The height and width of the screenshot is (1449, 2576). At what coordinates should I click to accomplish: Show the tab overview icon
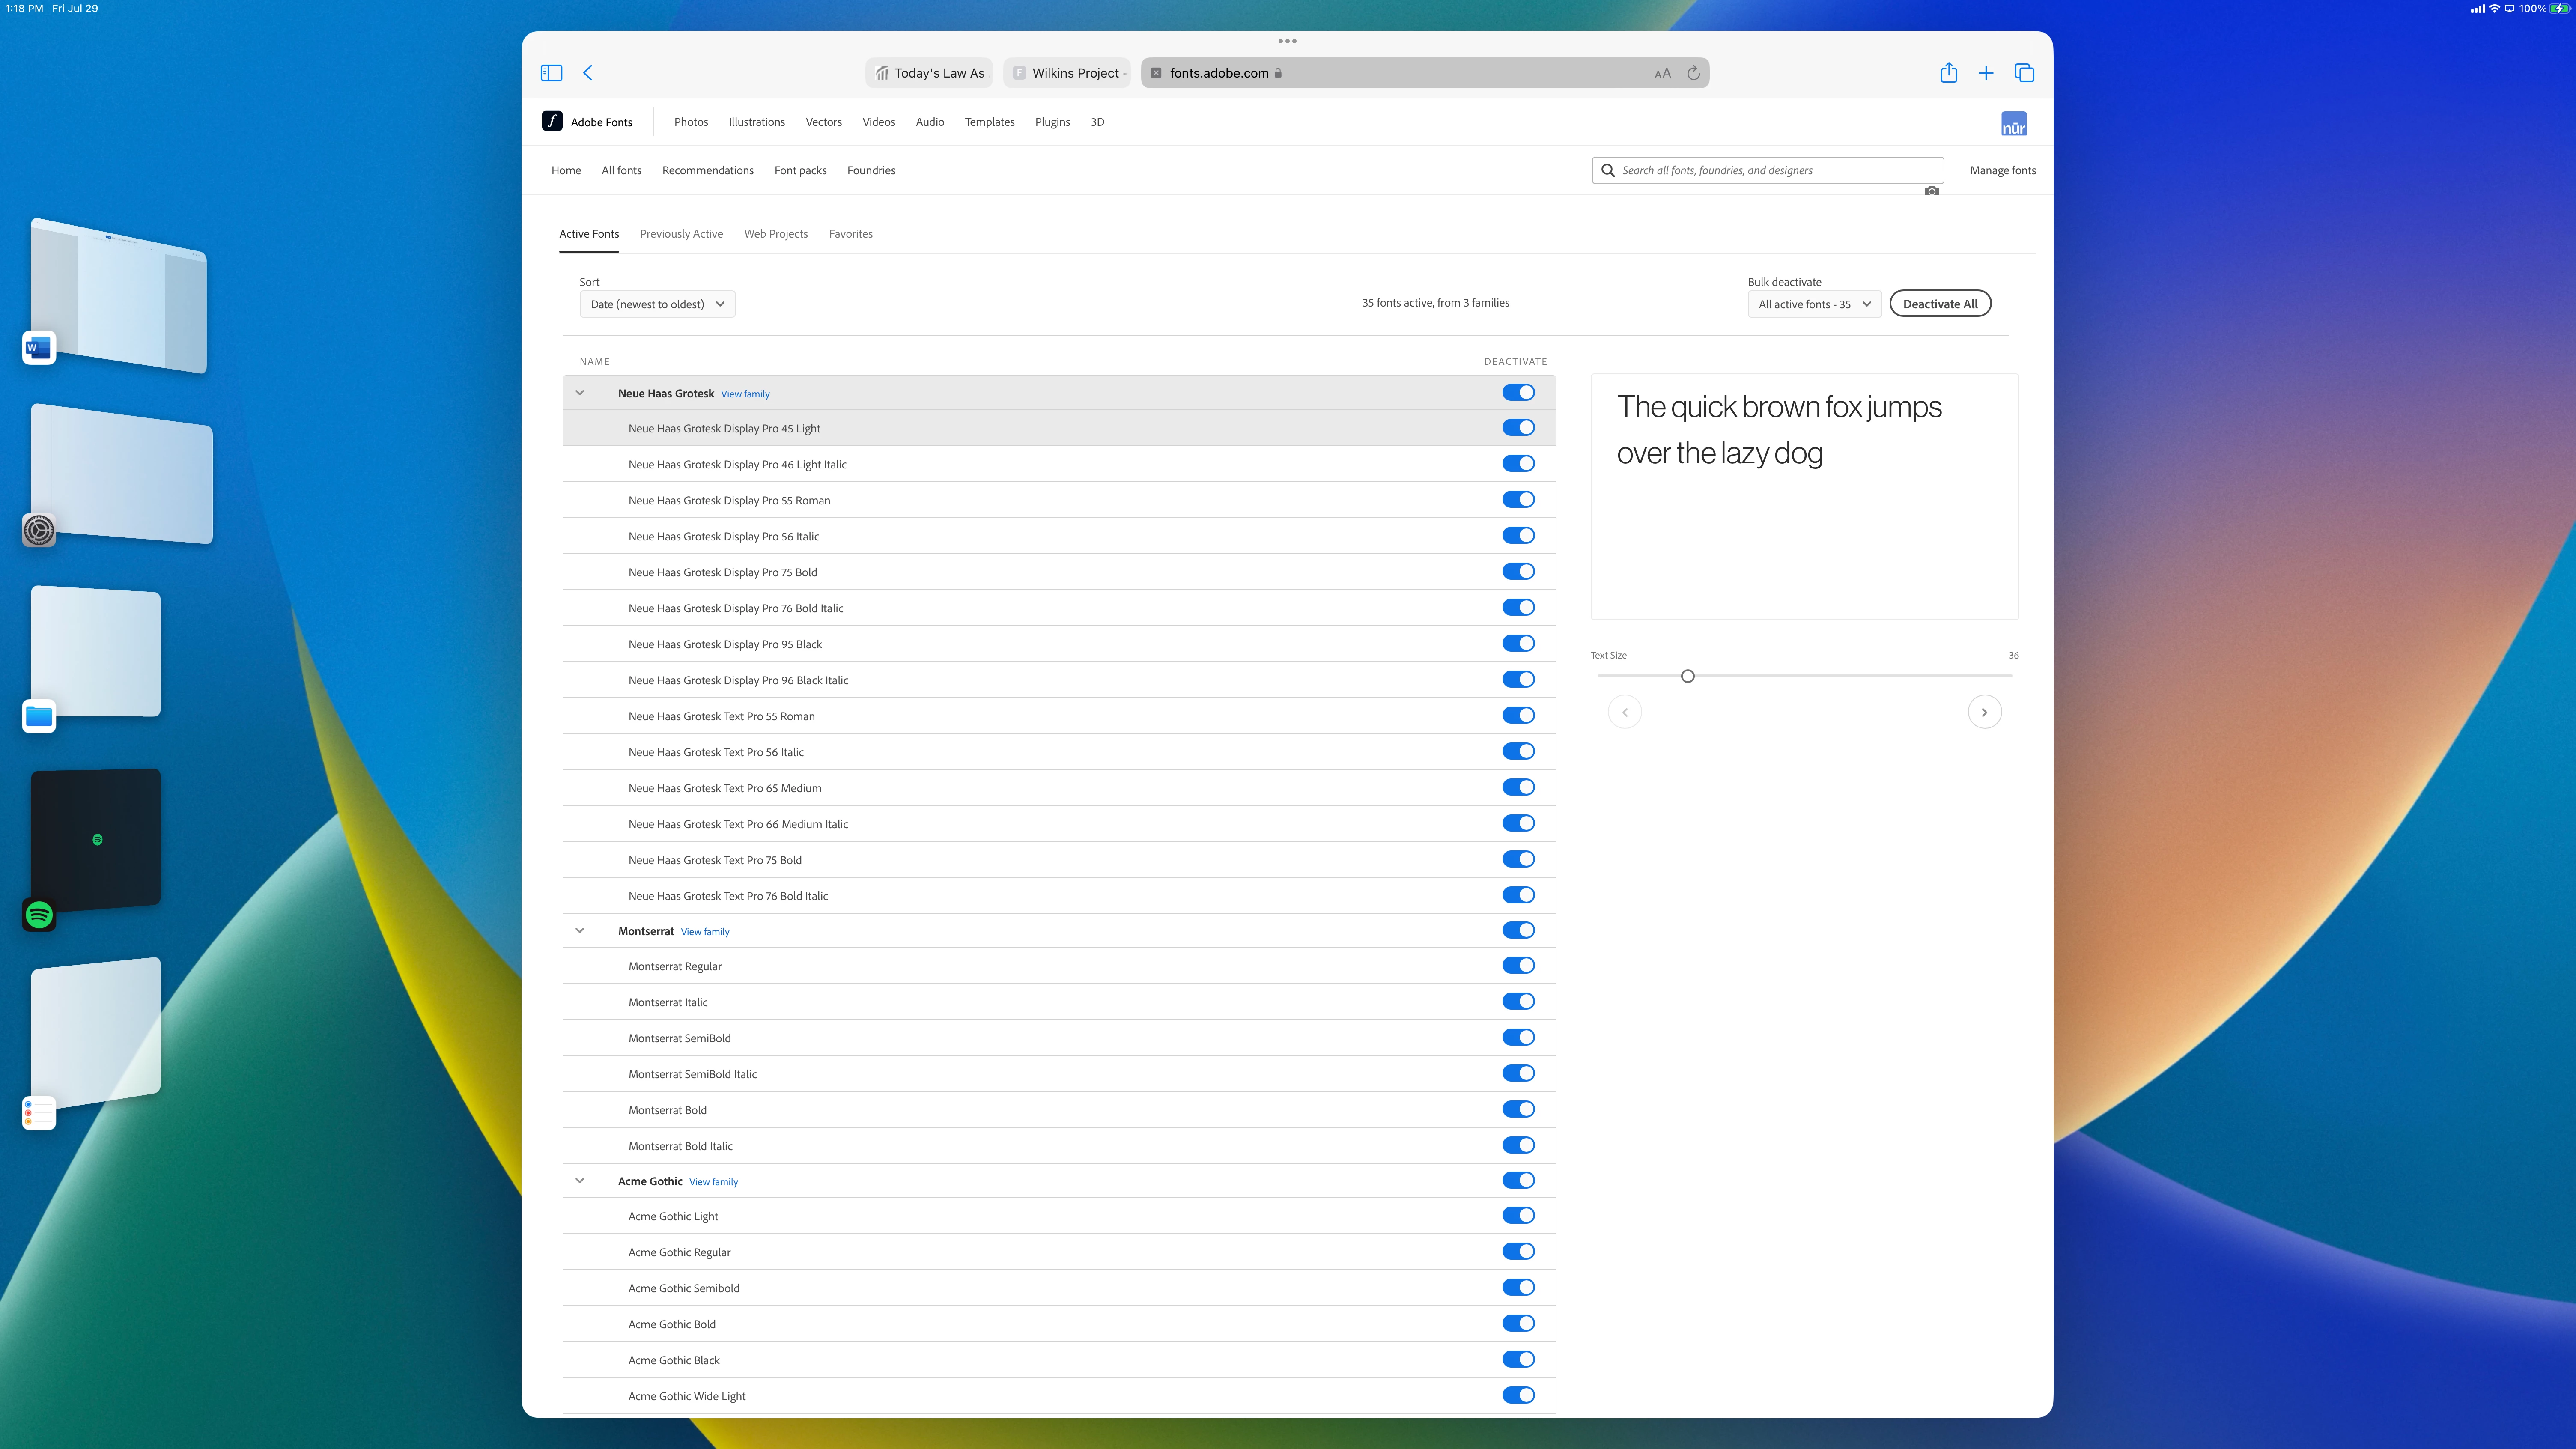point(2024,73)
